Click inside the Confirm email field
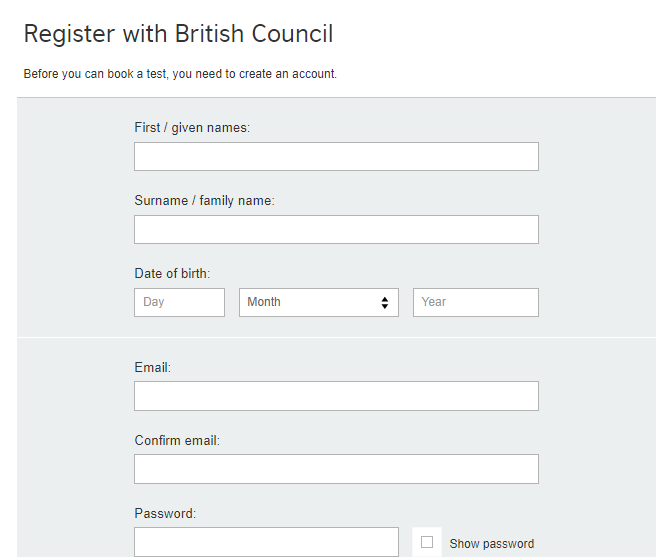This screenshot has width=656, height=557. pyautogui.click(x=336, y=469)
